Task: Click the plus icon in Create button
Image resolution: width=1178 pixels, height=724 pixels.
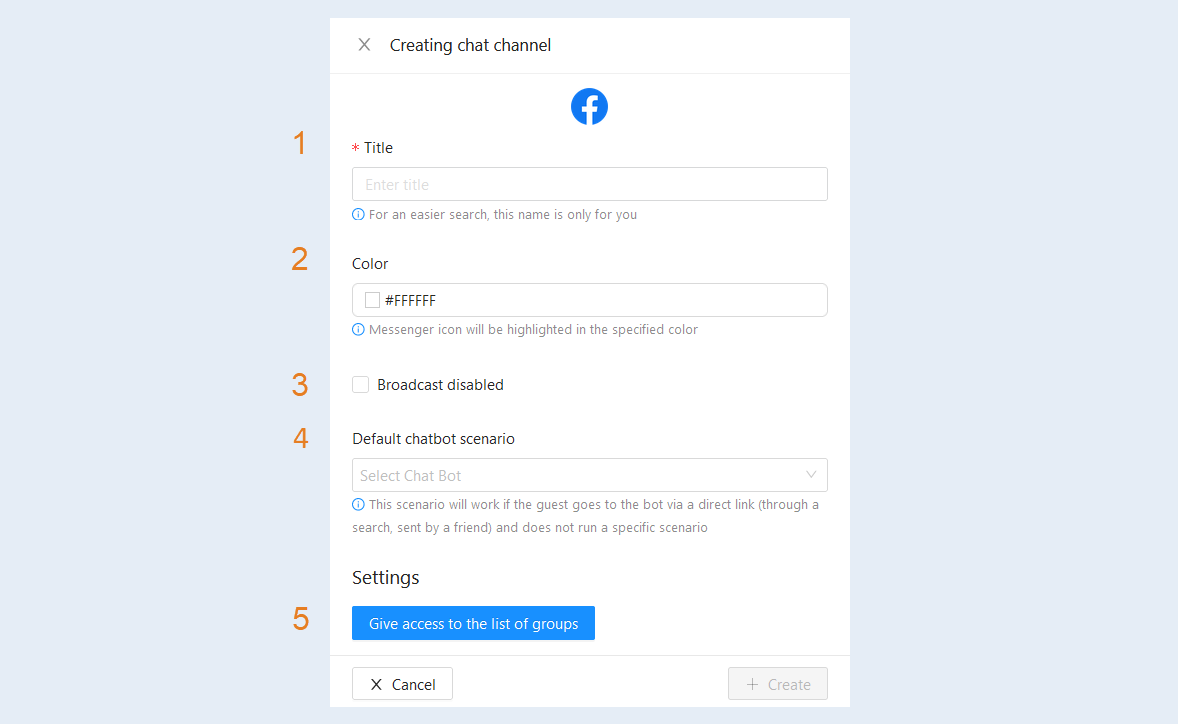Action: coord(752,684)
